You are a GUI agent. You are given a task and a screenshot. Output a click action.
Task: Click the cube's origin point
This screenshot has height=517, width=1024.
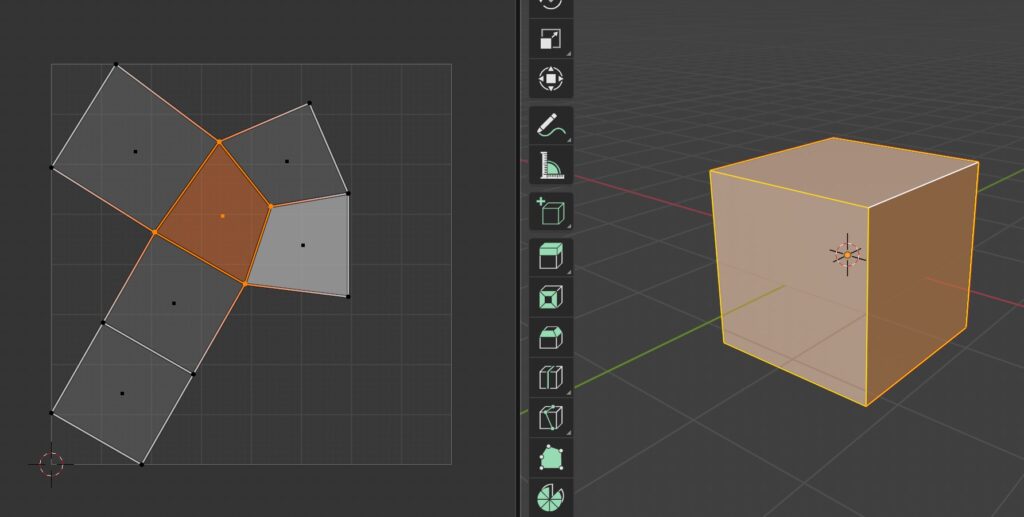click(x=847, y=255)
